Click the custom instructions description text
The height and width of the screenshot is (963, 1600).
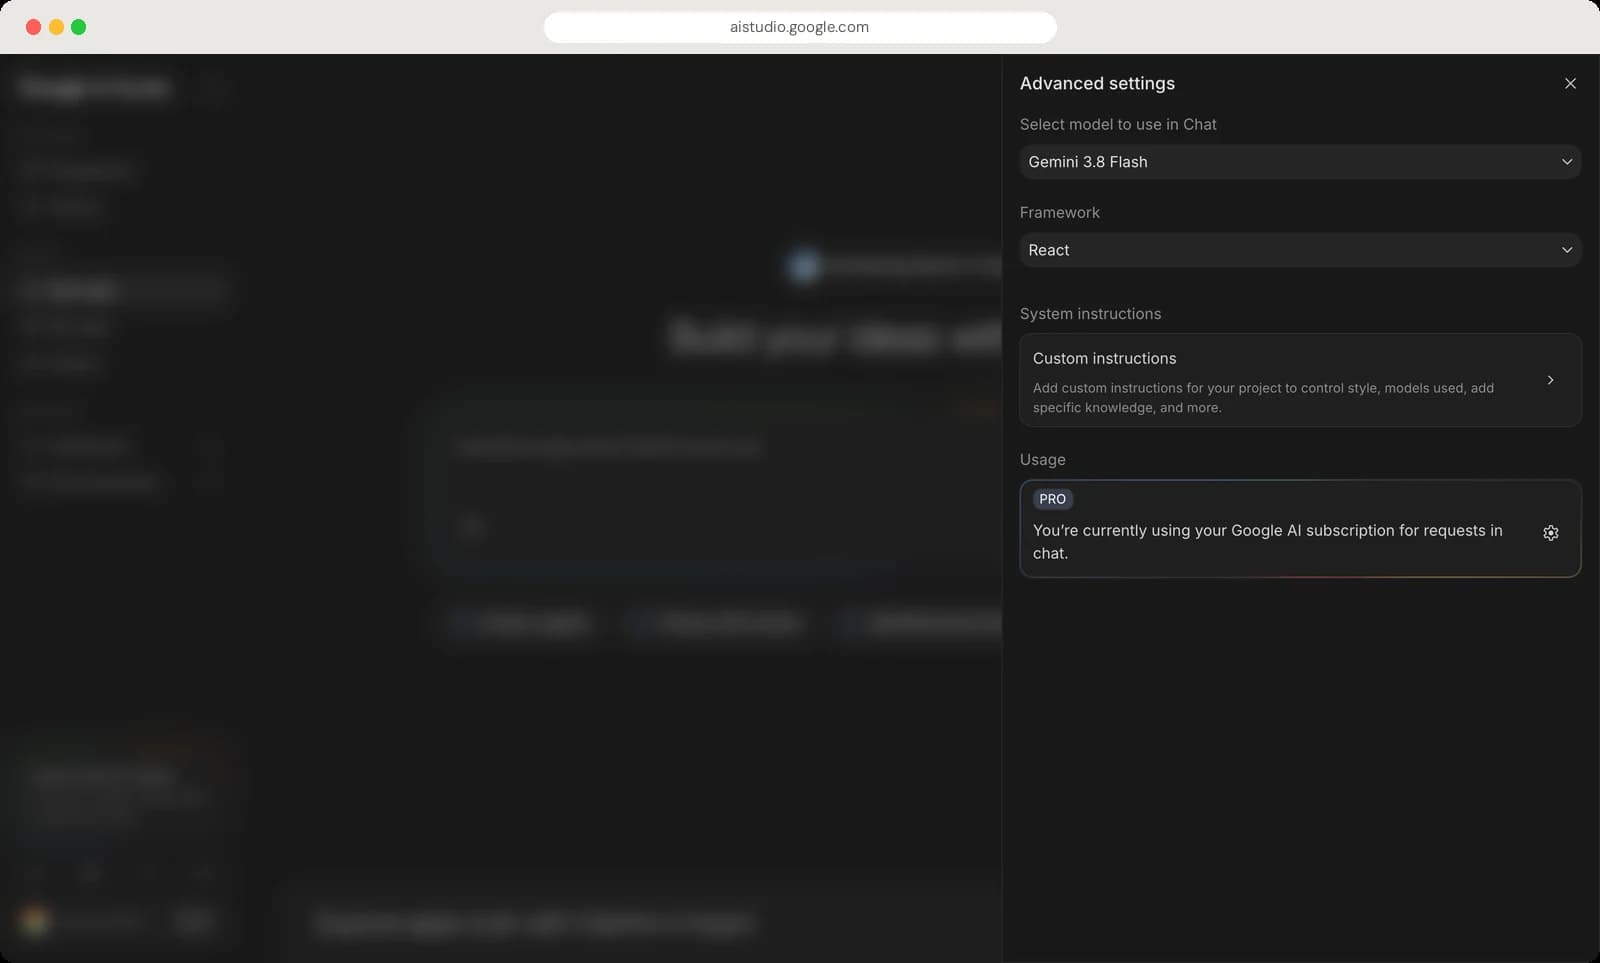[x=1263, y=398]
